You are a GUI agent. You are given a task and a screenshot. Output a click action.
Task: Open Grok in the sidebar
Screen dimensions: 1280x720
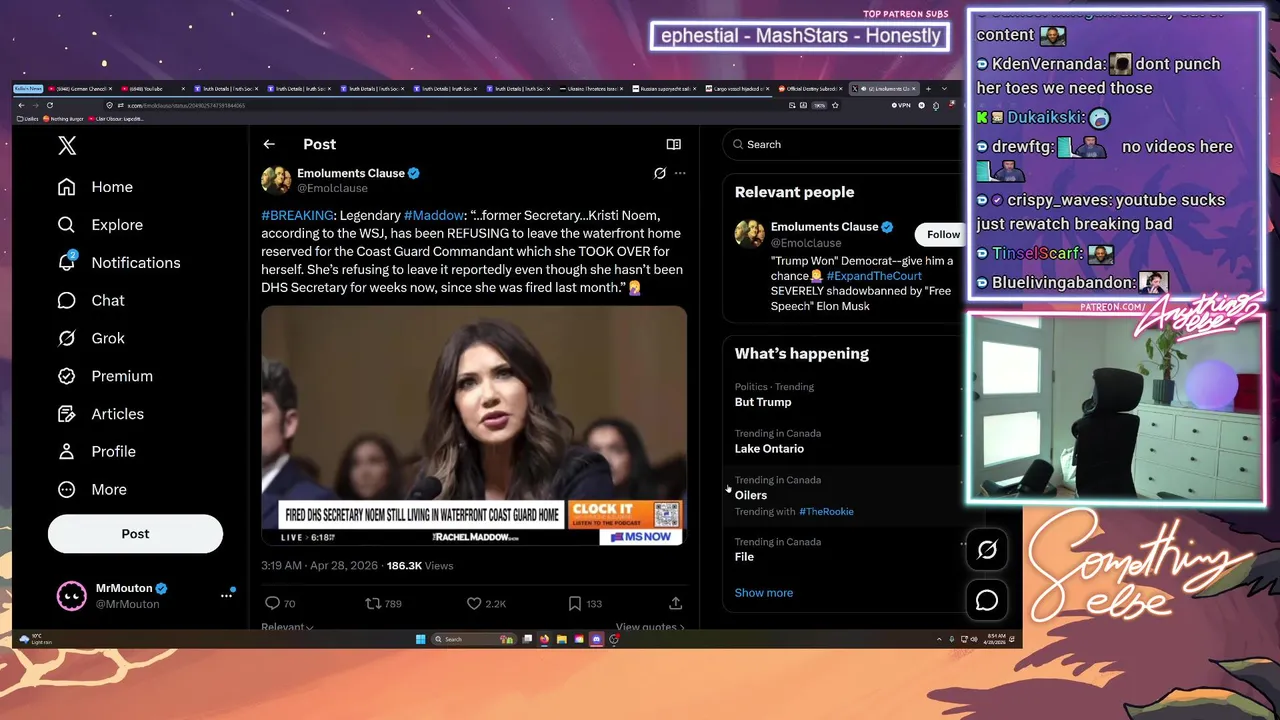(x=91, y=338)
